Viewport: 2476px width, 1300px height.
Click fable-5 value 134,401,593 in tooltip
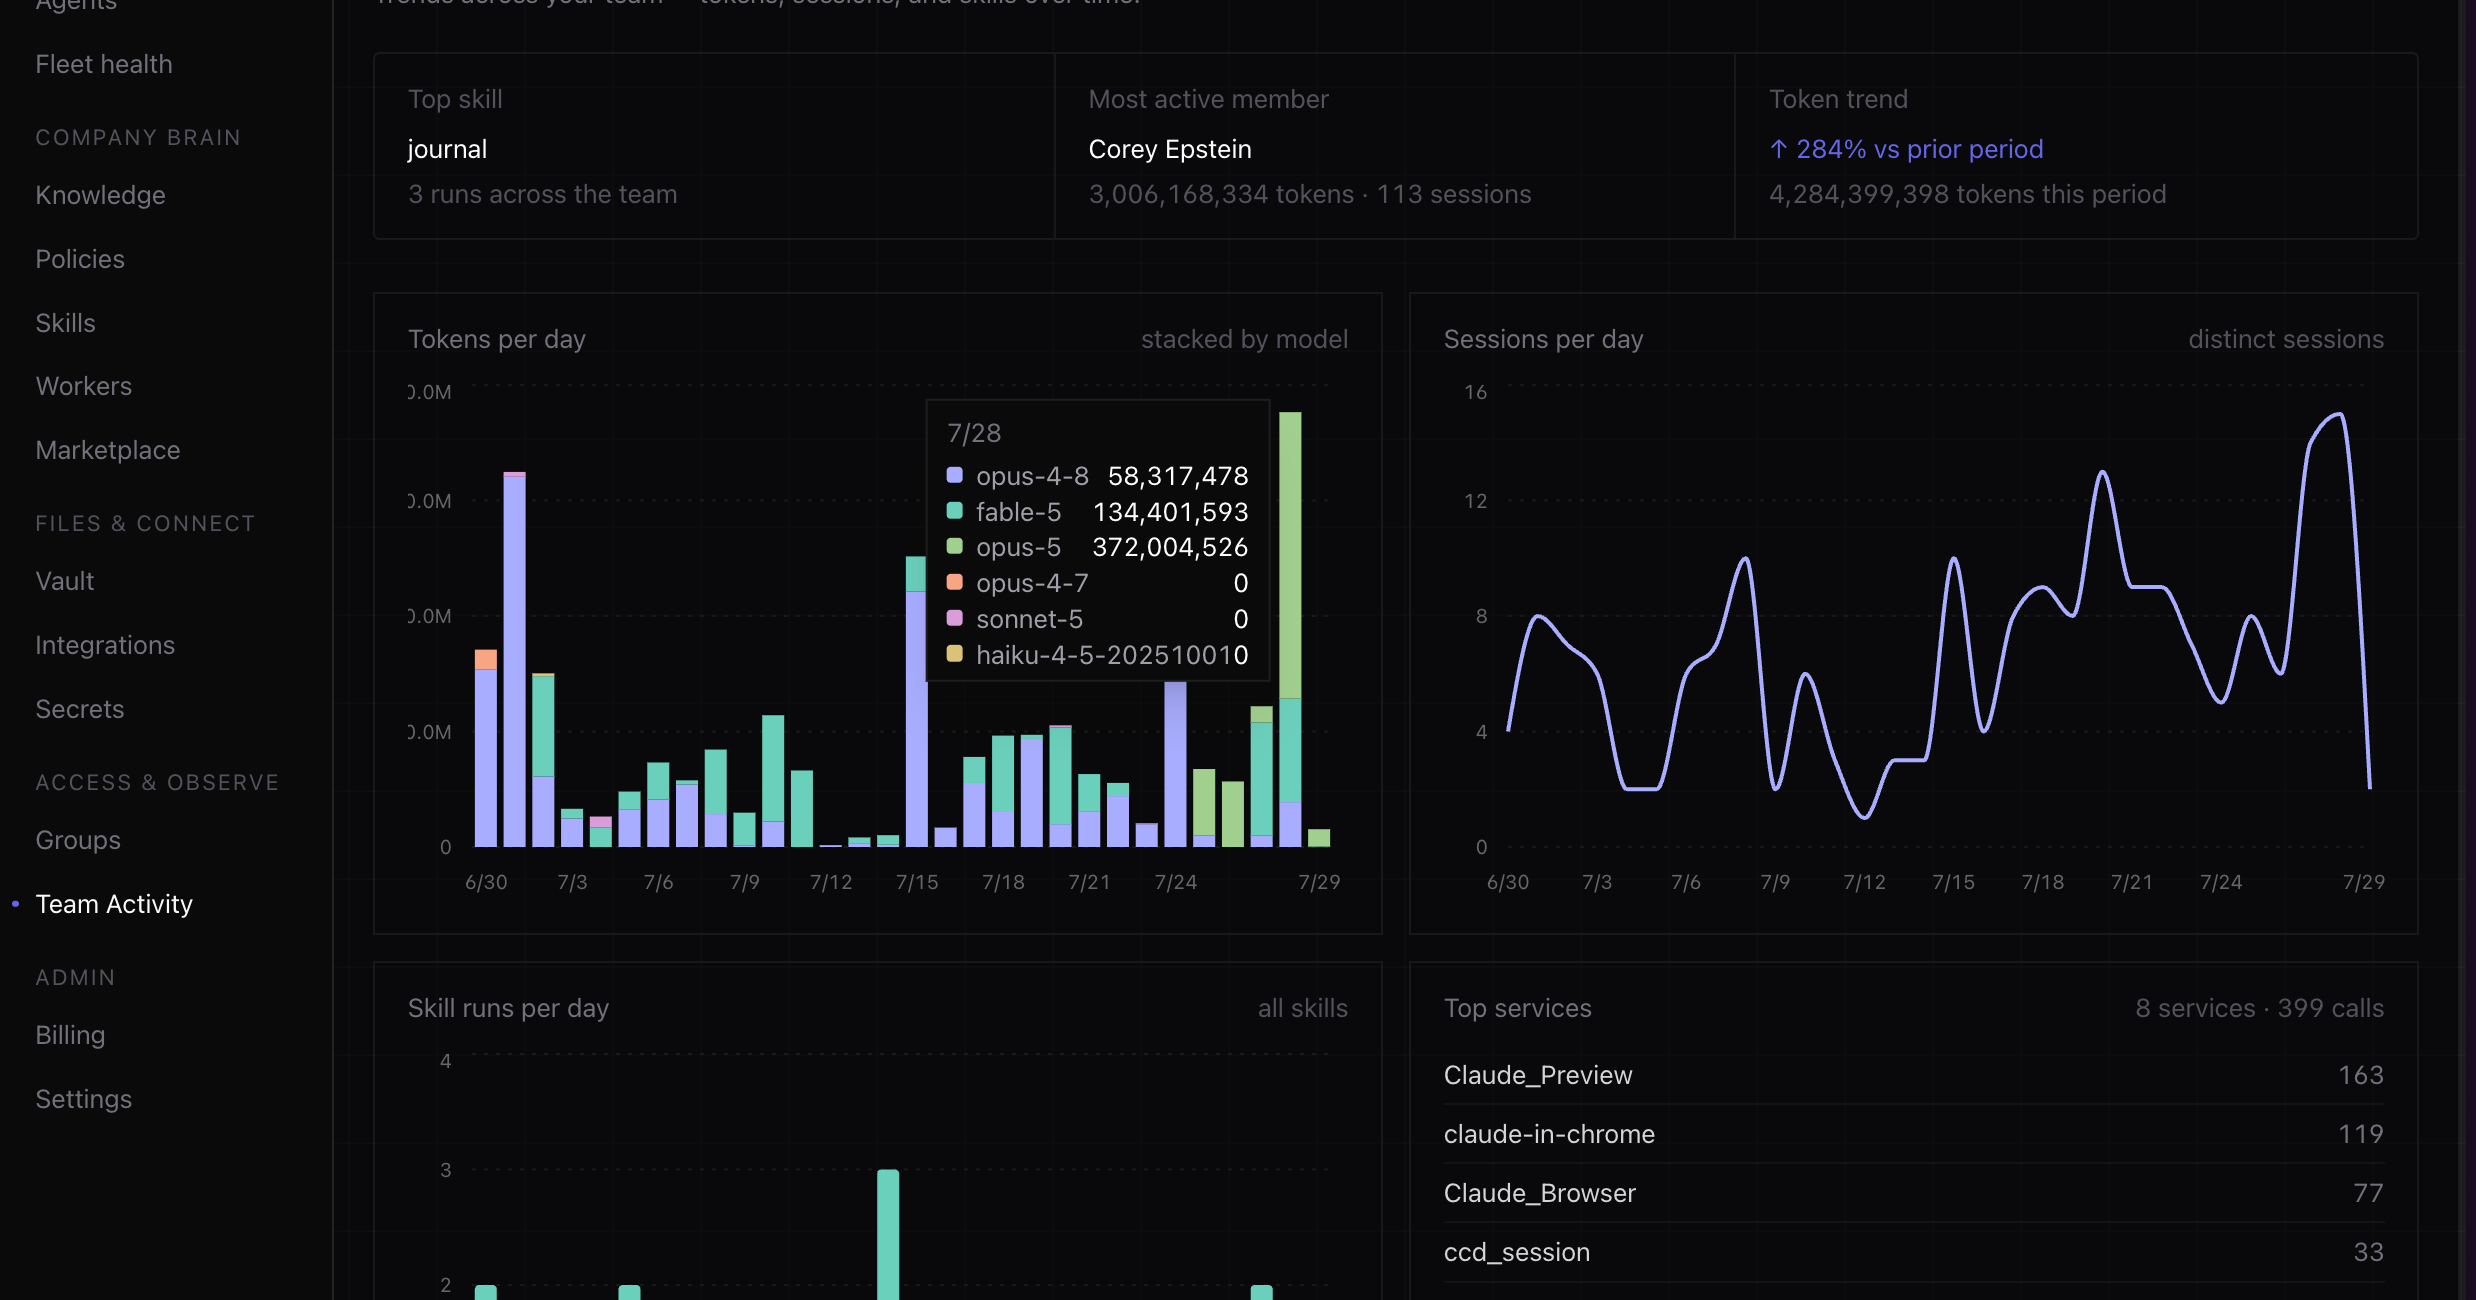point(1170,512)
